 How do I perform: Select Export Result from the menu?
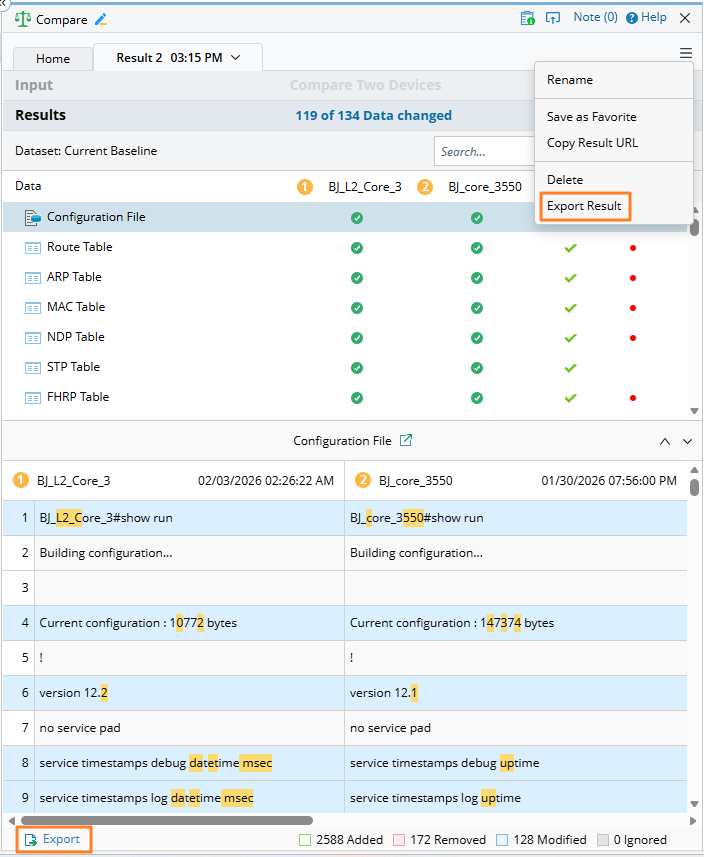coord(584,206)
